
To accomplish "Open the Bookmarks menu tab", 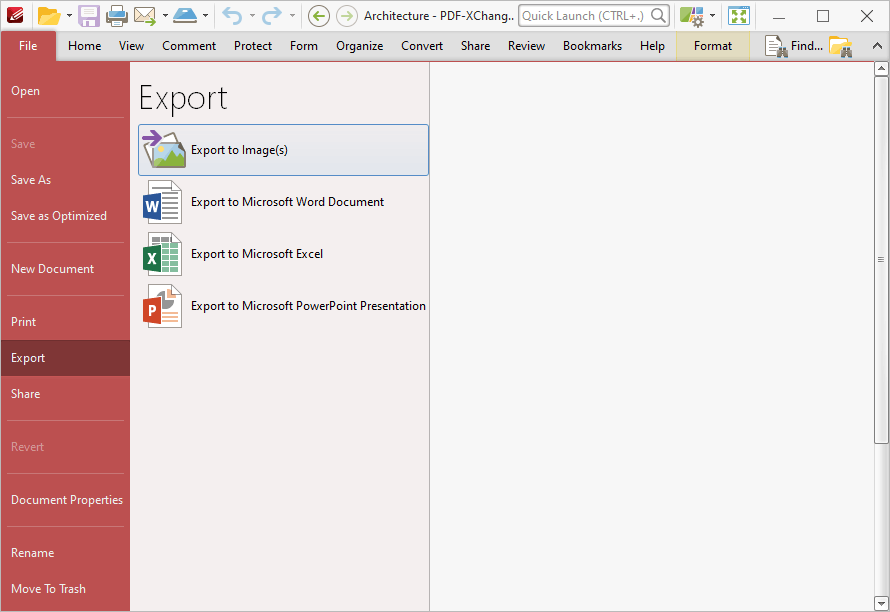I will [x=592, y=45].
